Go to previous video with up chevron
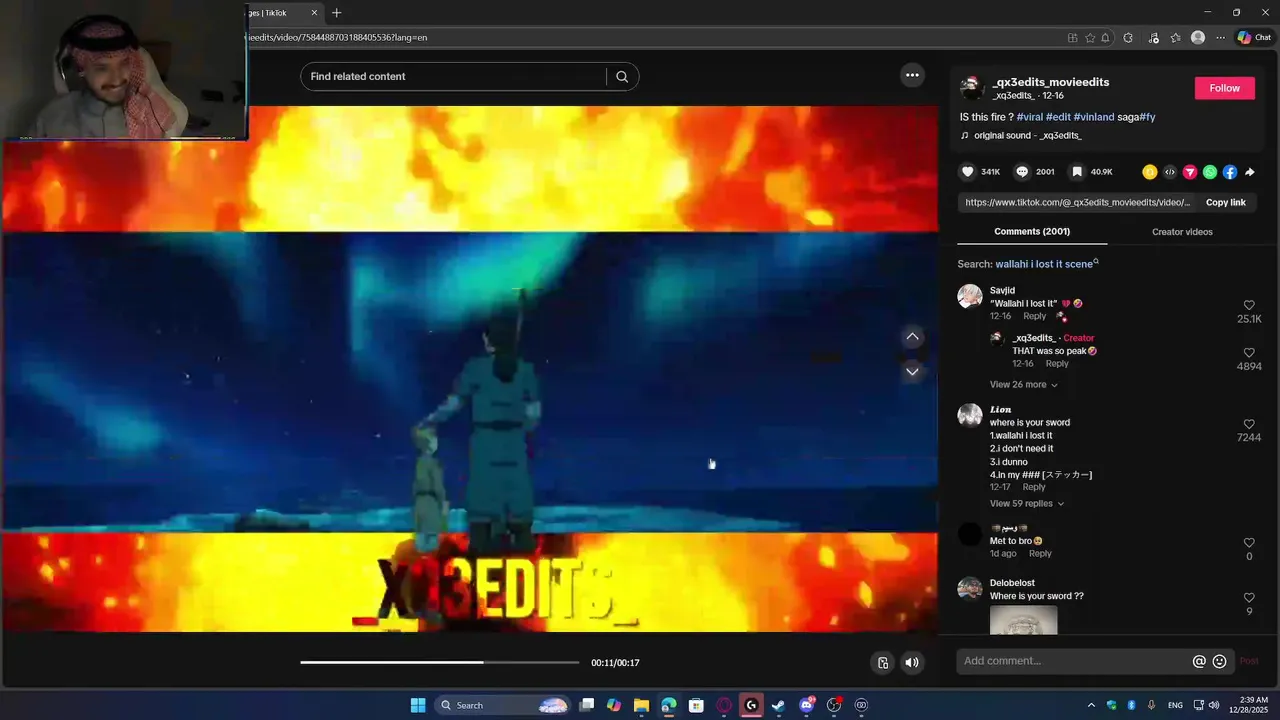1280x720 pixels. click(912, 337)
